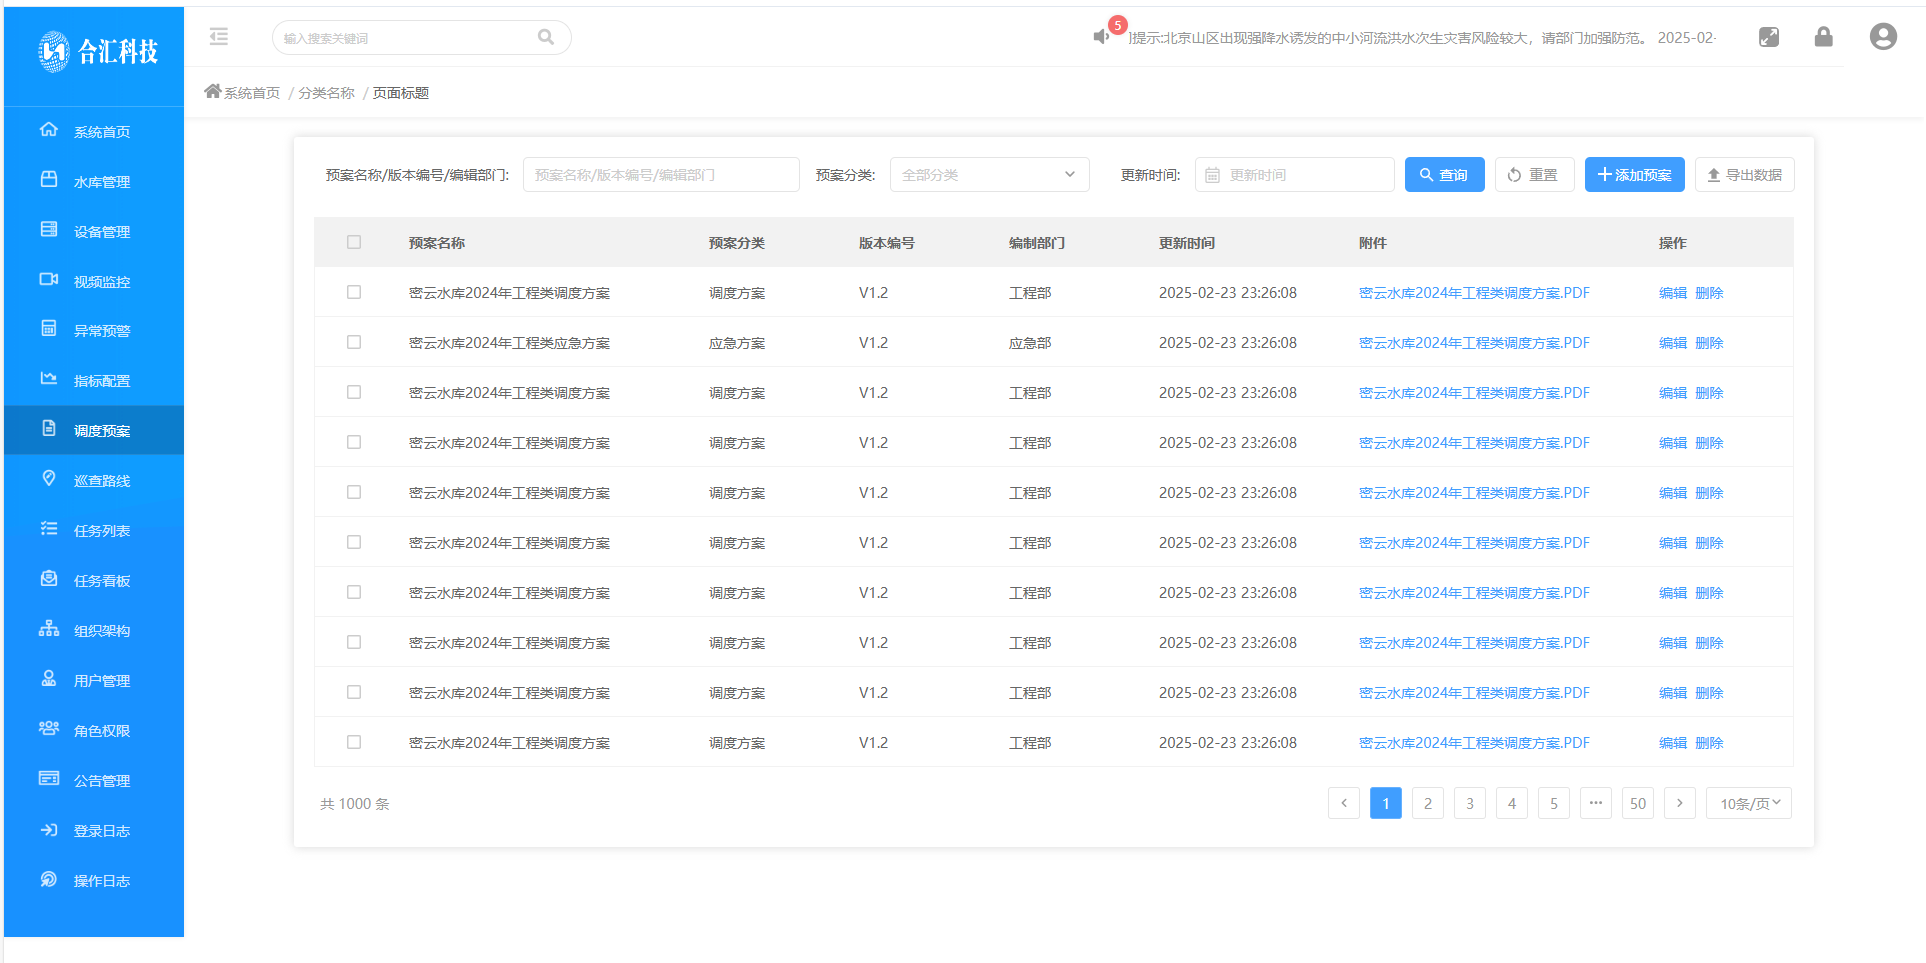Screen dimensions: 1926x963
Task: Open first row's PDF attachment link
Action: 1473,293
